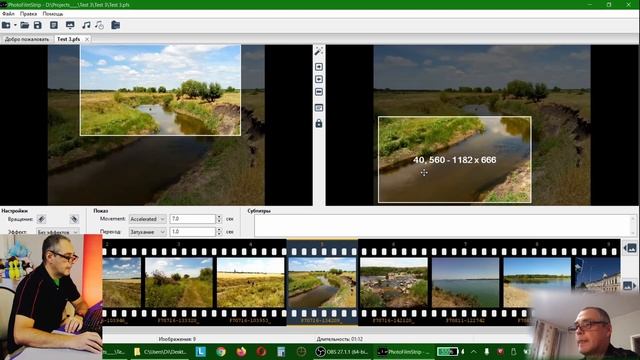Open Google Chrome from the taskbar
The height and width of the screenshot is (360, 640).
pyautogui.click(x=221, y=351)
